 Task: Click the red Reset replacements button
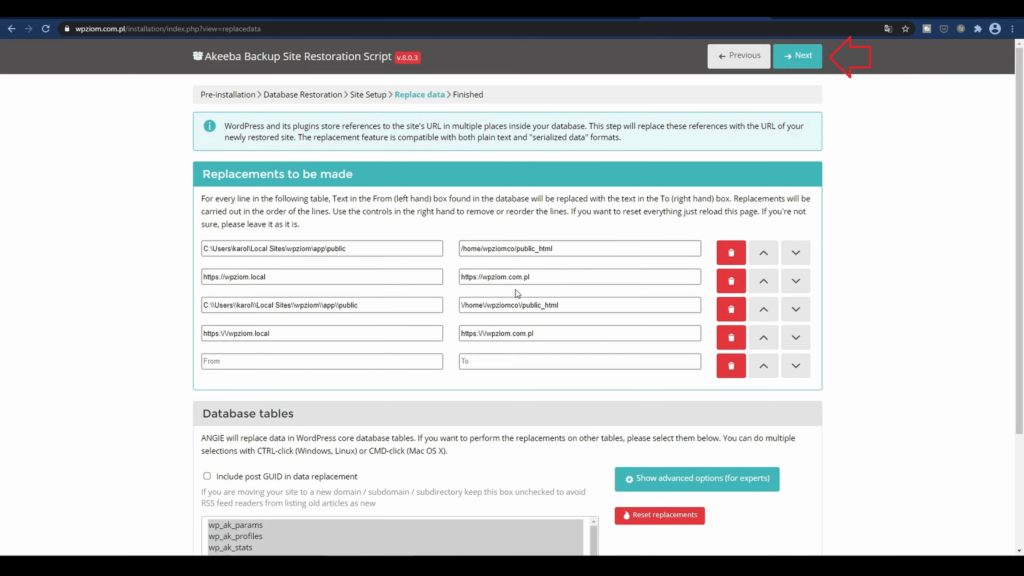[x=659, y=516]
